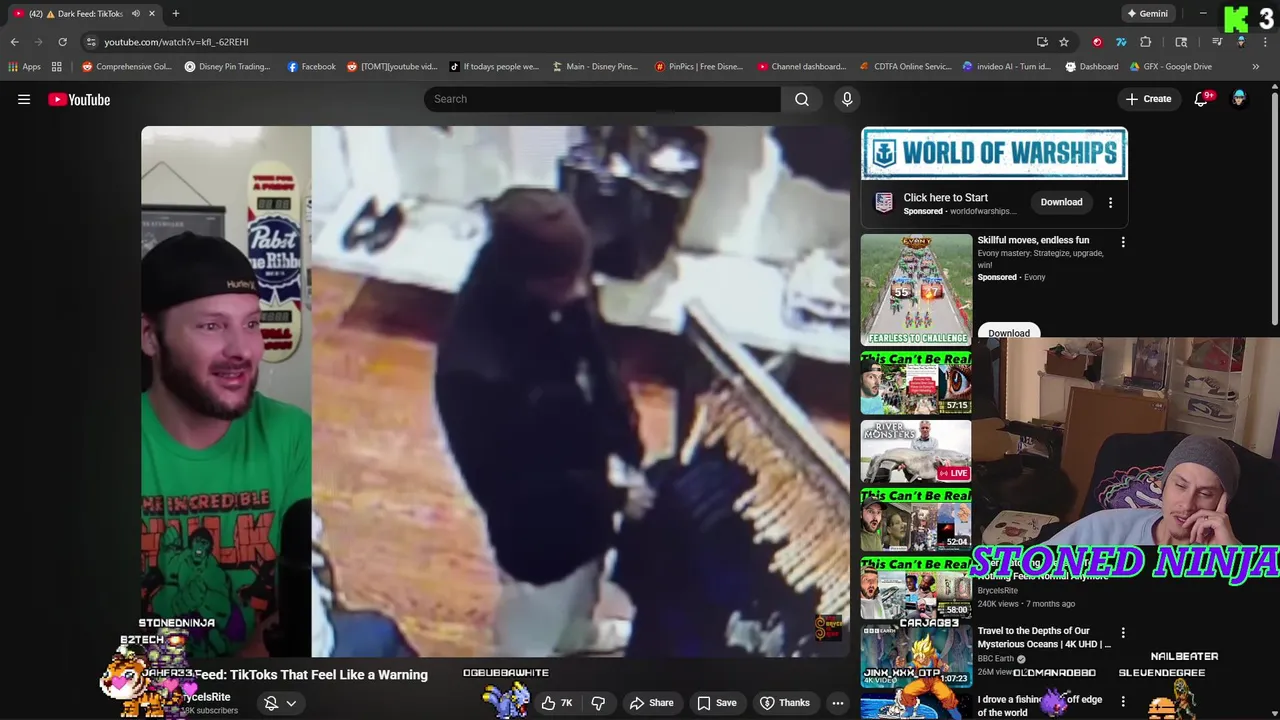Viewport: 1280px width, 720px height.
Task: Click the World of Warships banner
Action: [x=994, y=153]
